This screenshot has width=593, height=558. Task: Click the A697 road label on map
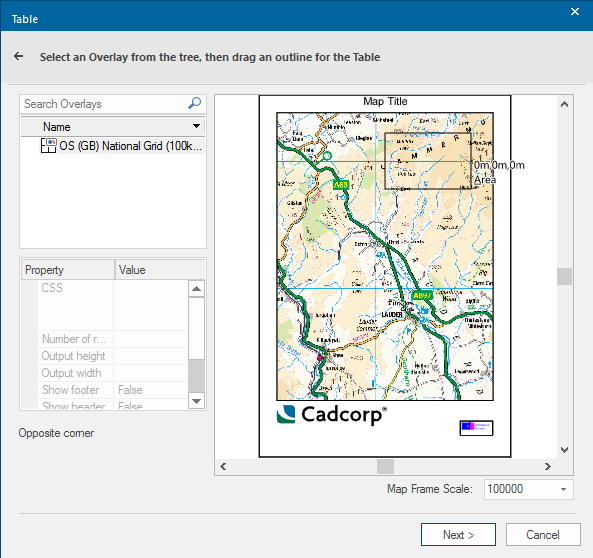click(x=422, y=295)
